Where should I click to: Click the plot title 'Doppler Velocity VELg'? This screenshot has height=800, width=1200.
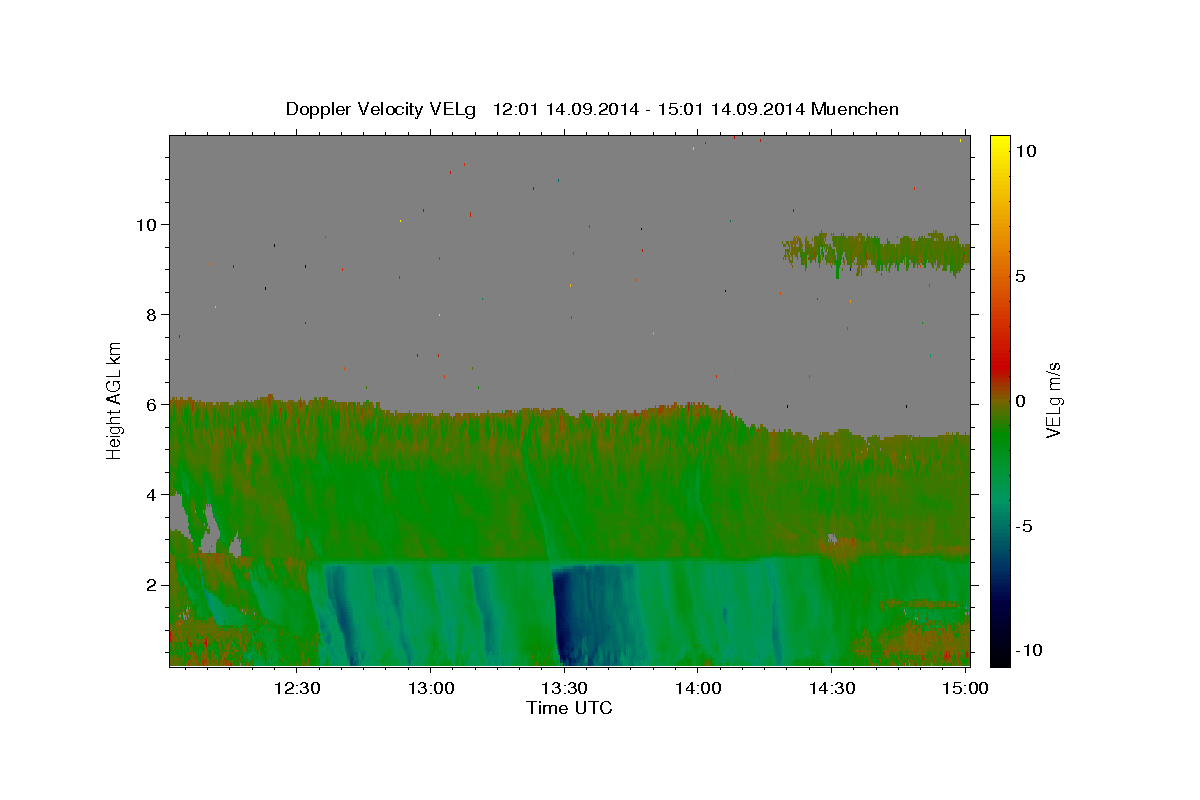click(379, 109)
